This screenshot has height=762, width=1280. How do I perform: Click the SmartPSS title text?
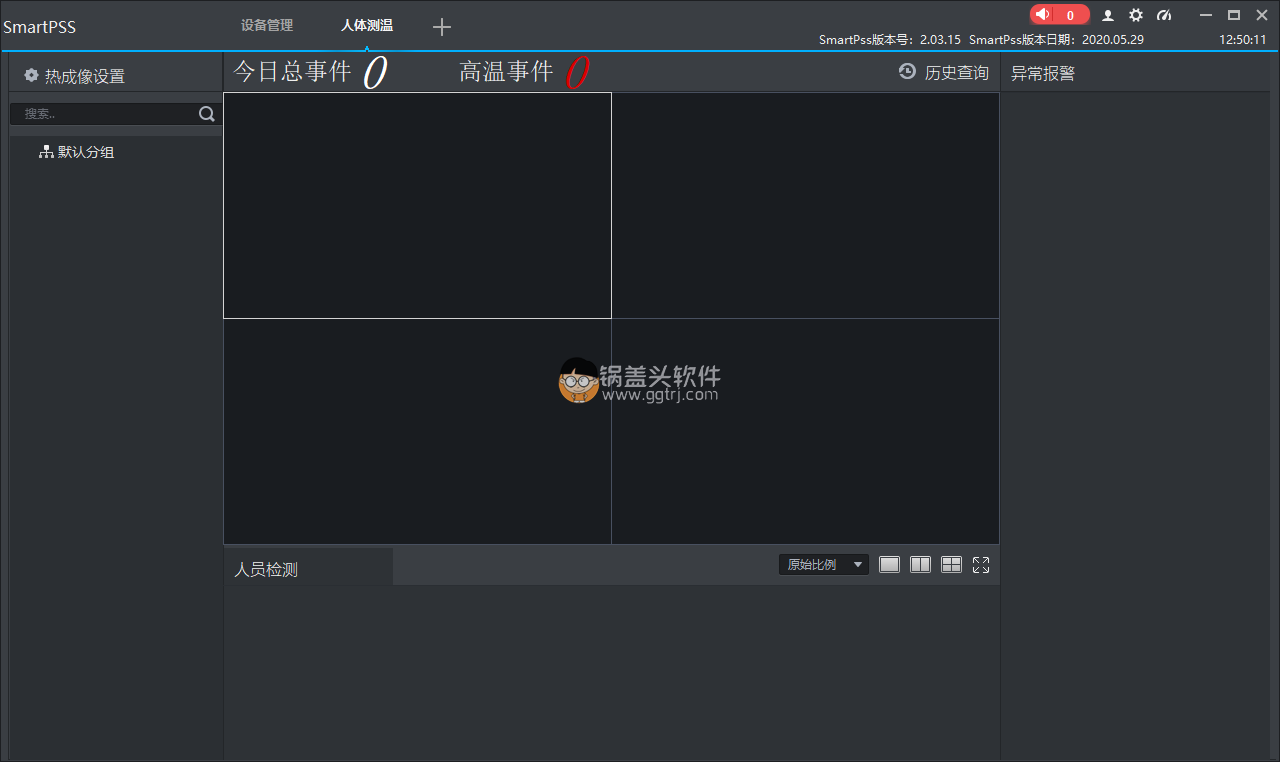pos(39,27)
